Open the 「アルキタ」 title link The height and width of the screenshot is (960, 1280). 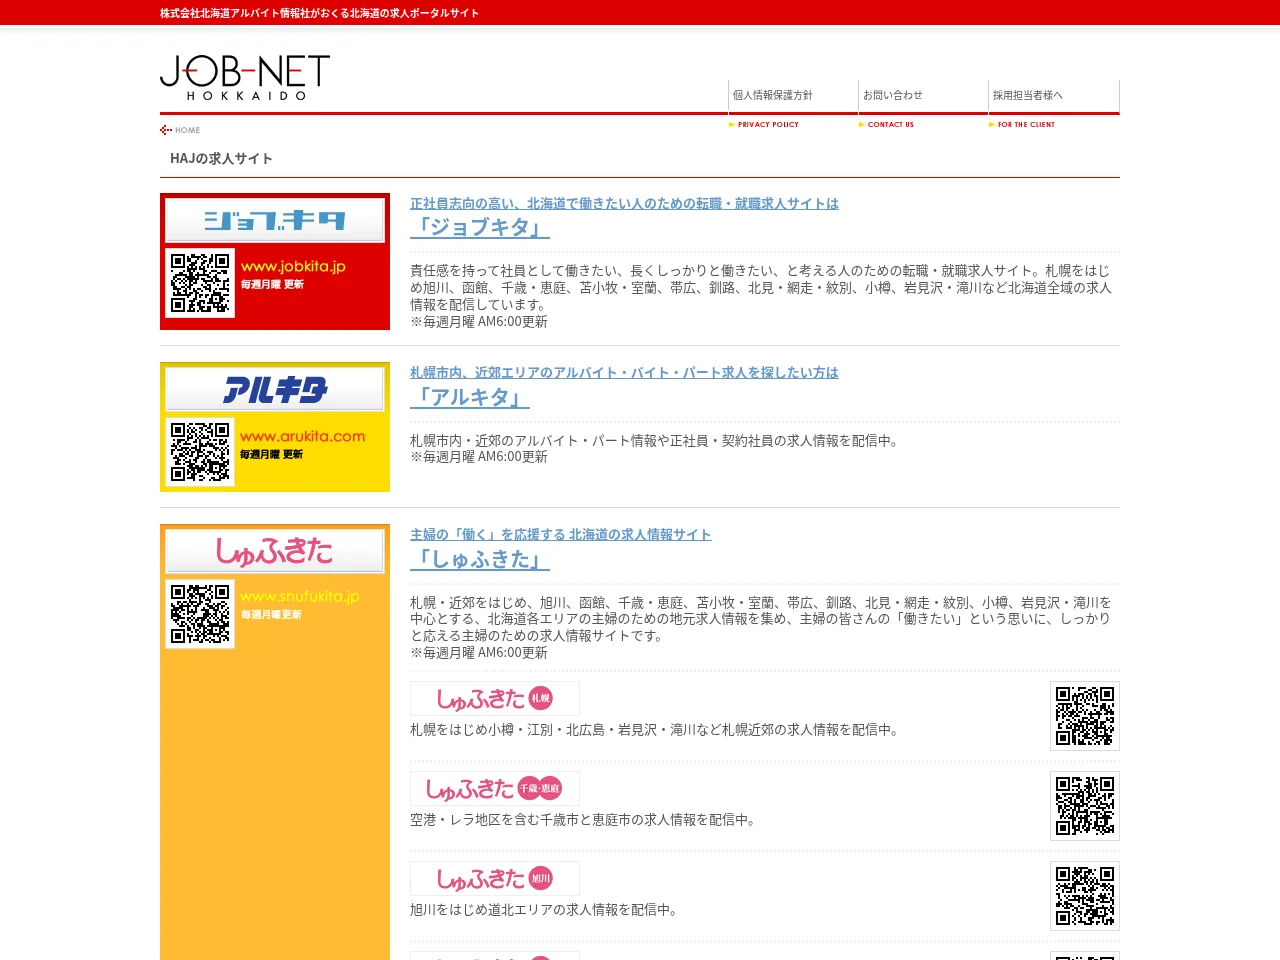click(x=470, y=397)
